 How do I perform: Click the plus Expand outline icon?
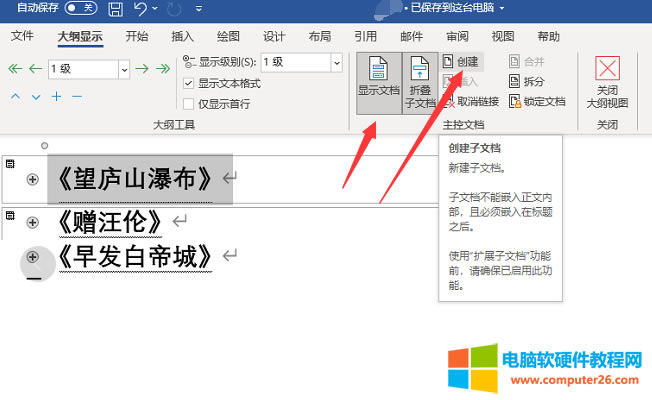coord(56,97)
